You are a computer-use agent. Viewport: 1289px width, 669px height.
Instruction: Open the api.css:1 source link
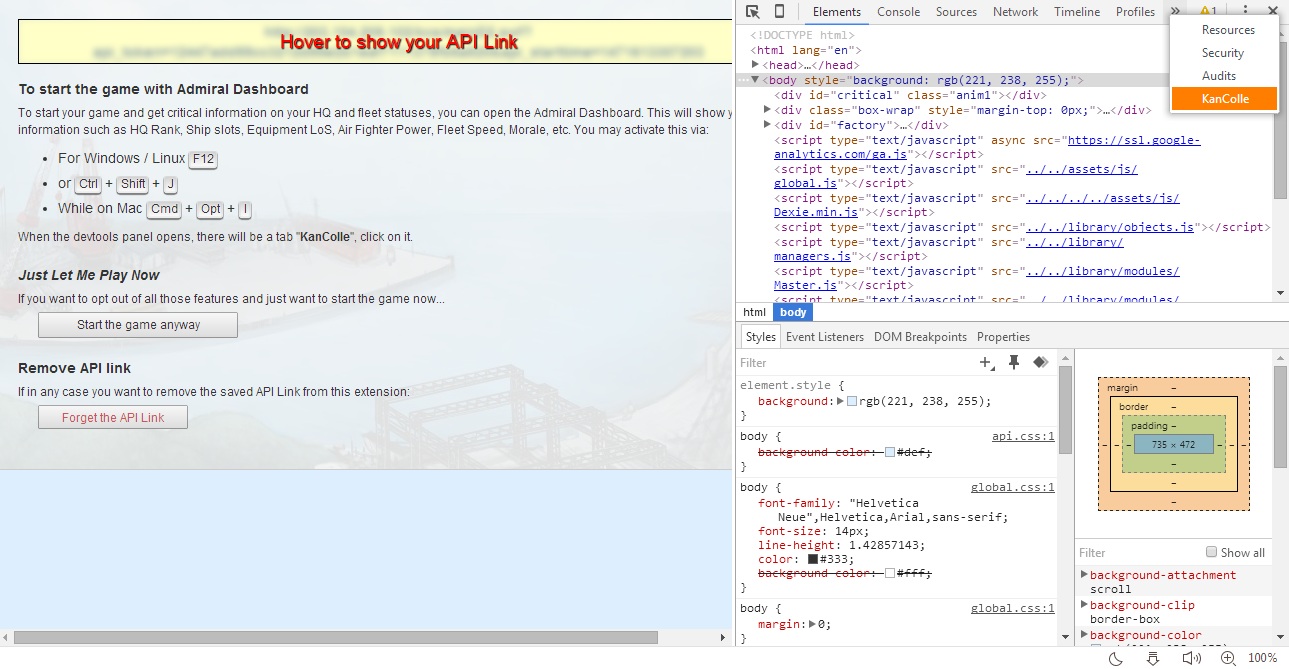pos(1023,436)
